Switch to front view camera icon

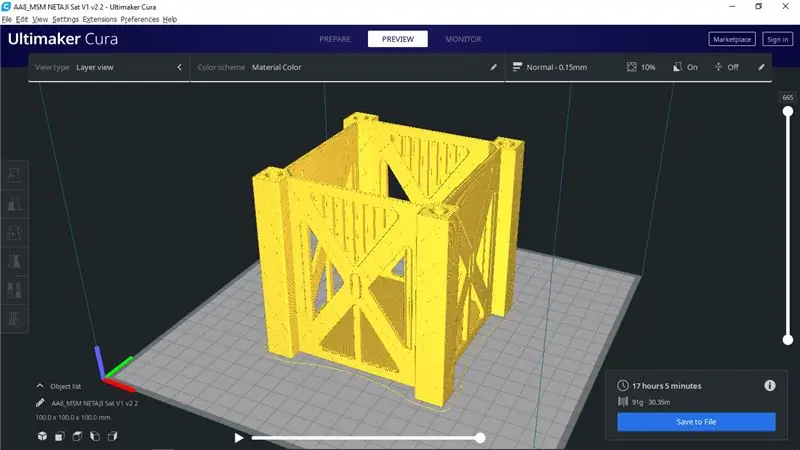60,436
